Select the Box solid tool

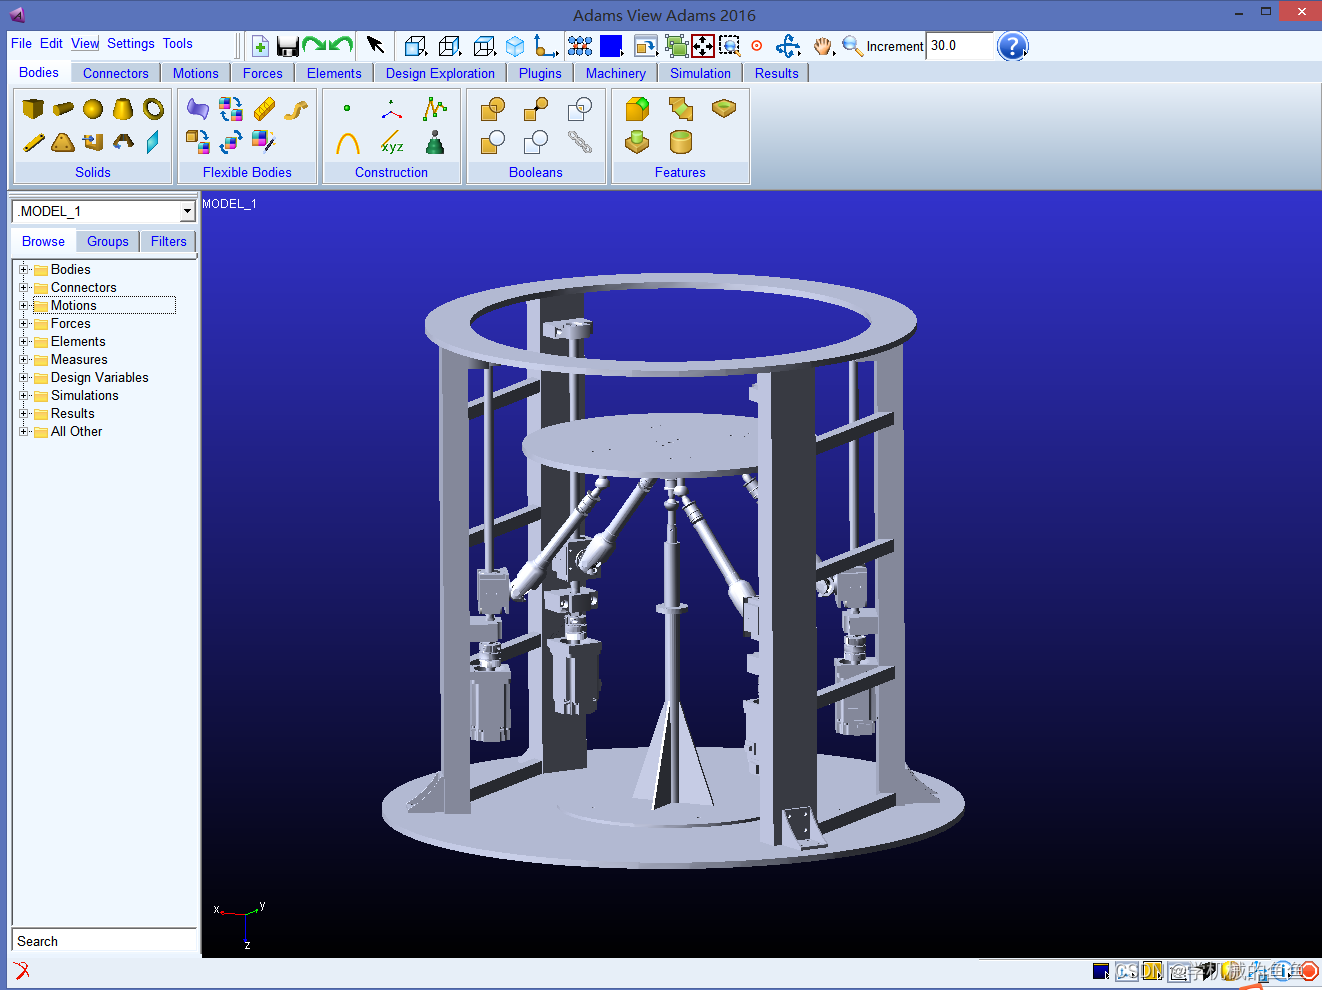(x=33, y=109)
